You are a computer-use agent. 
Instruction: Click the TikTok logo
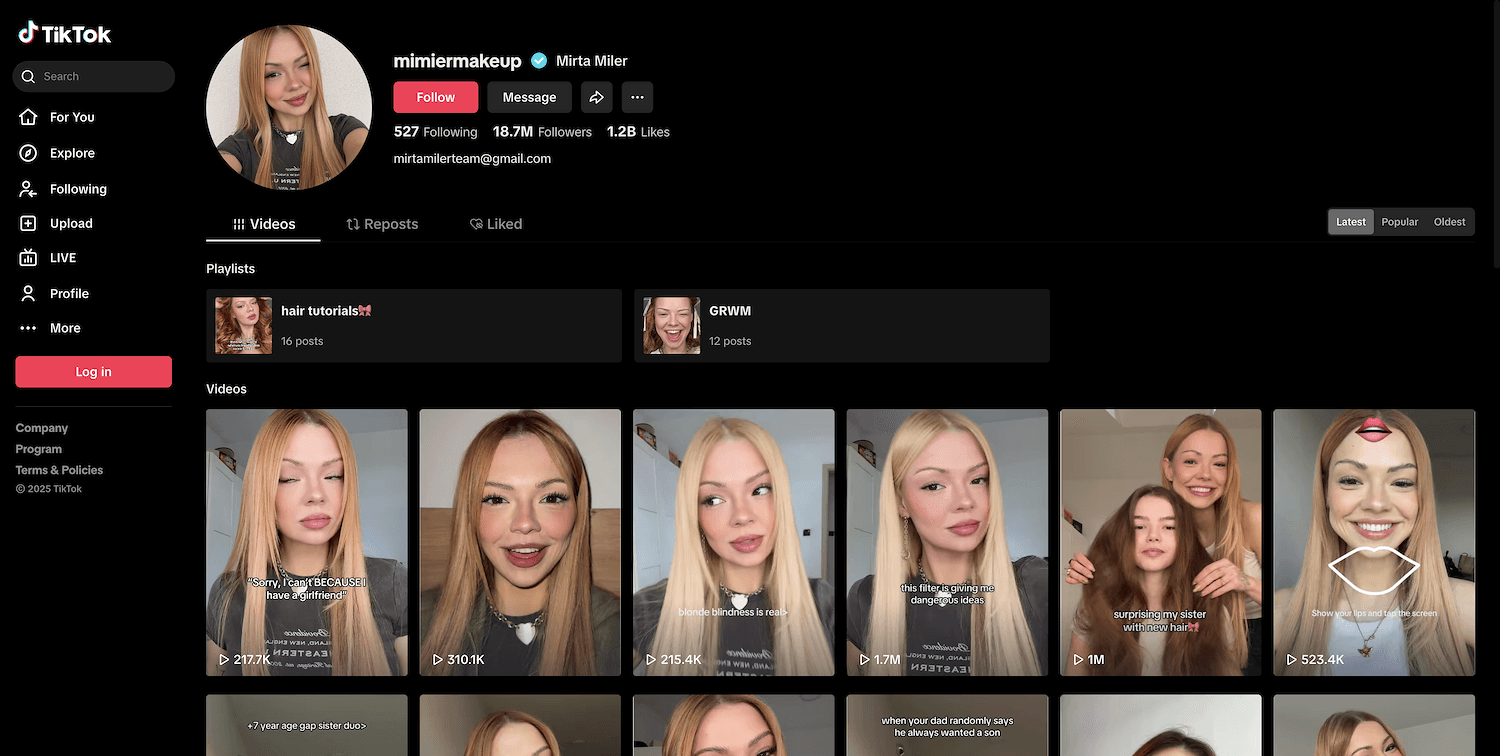[64, 31]
